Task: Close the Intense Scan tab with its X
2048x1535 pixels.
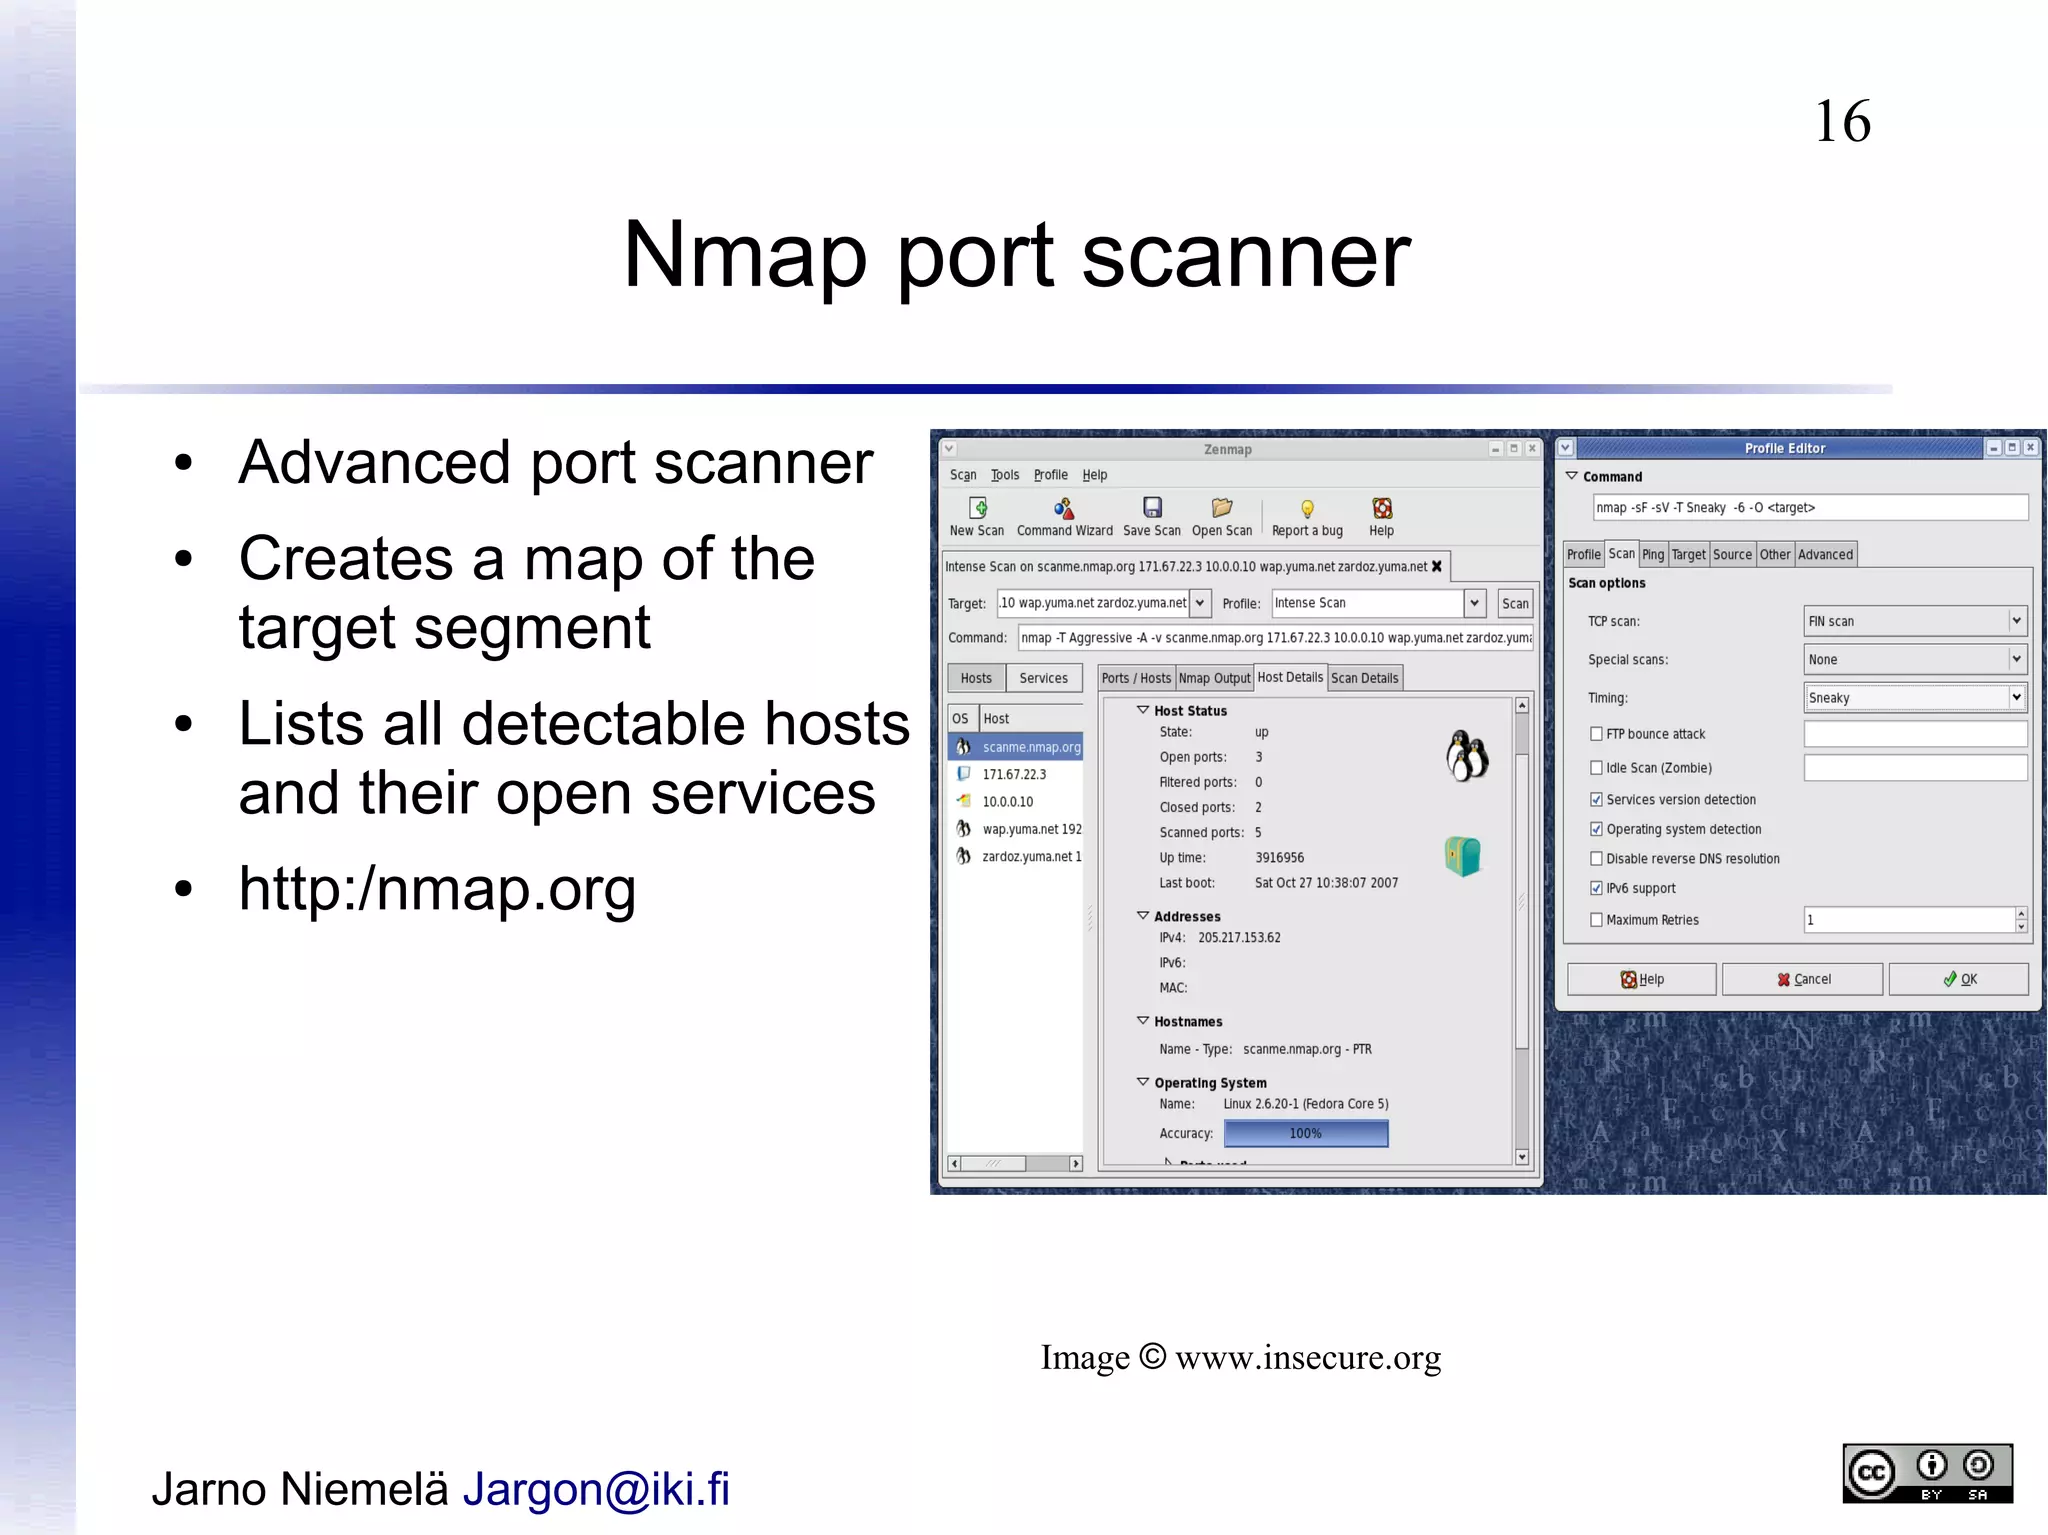Action: (x=1437, y=566)
